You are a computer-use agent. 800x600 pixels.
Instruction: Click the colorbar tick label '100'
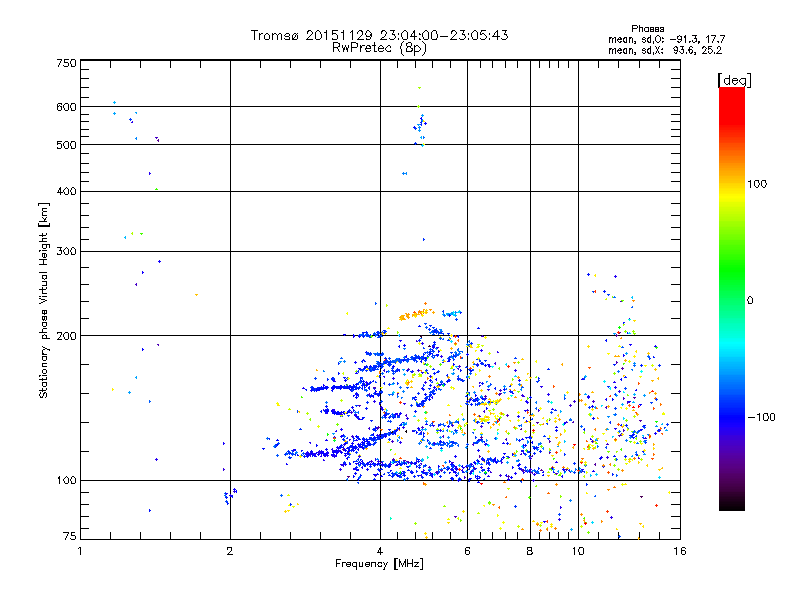[x=757, y=184]
